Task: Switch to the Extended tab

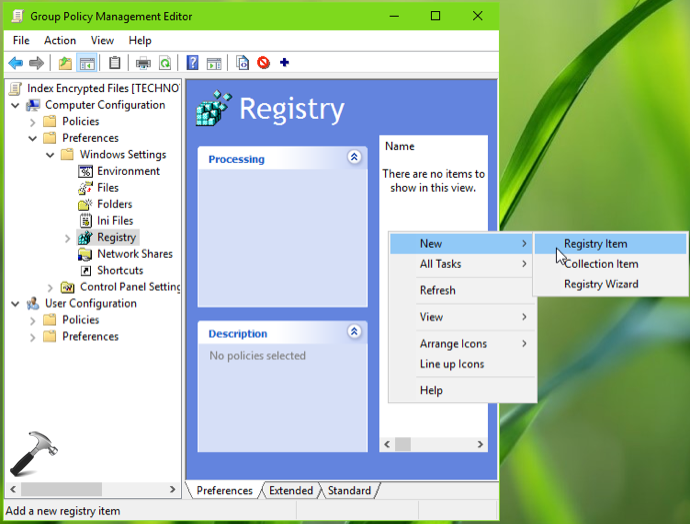Action: [x=290, y=490]
